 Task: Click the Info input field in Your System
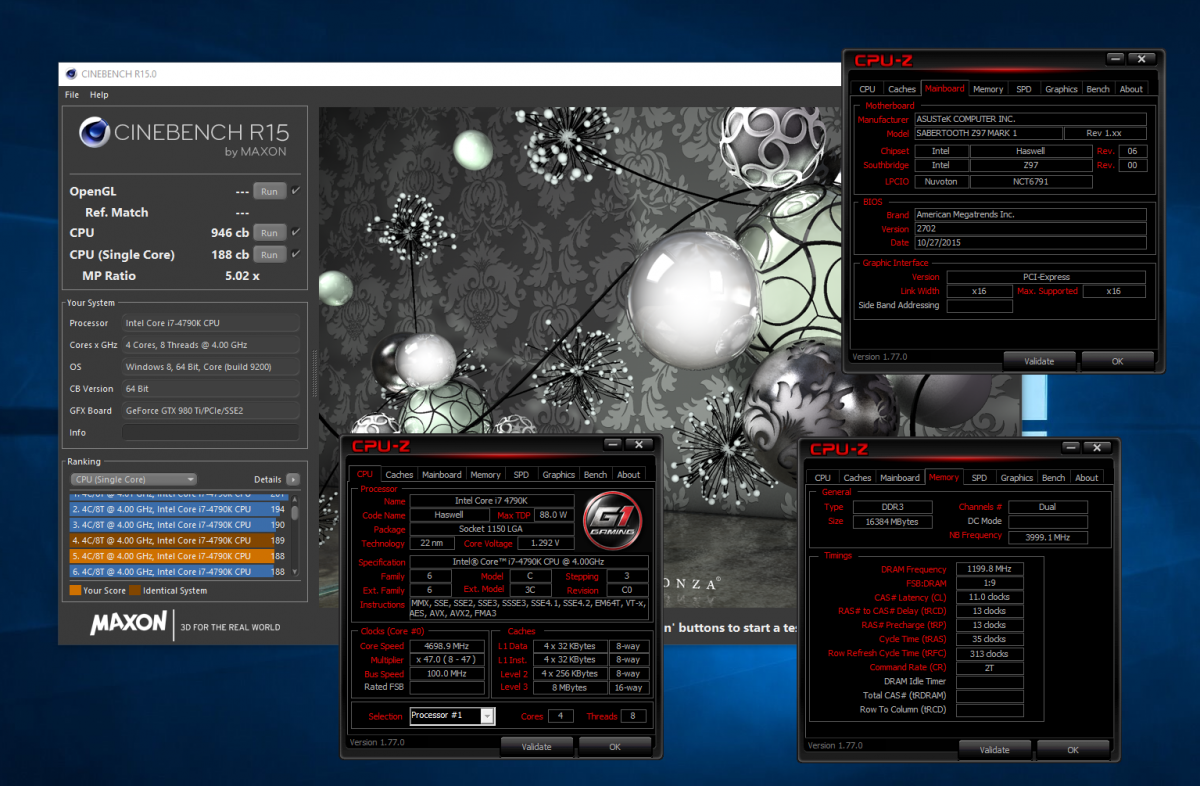click(x=210, y=433)
